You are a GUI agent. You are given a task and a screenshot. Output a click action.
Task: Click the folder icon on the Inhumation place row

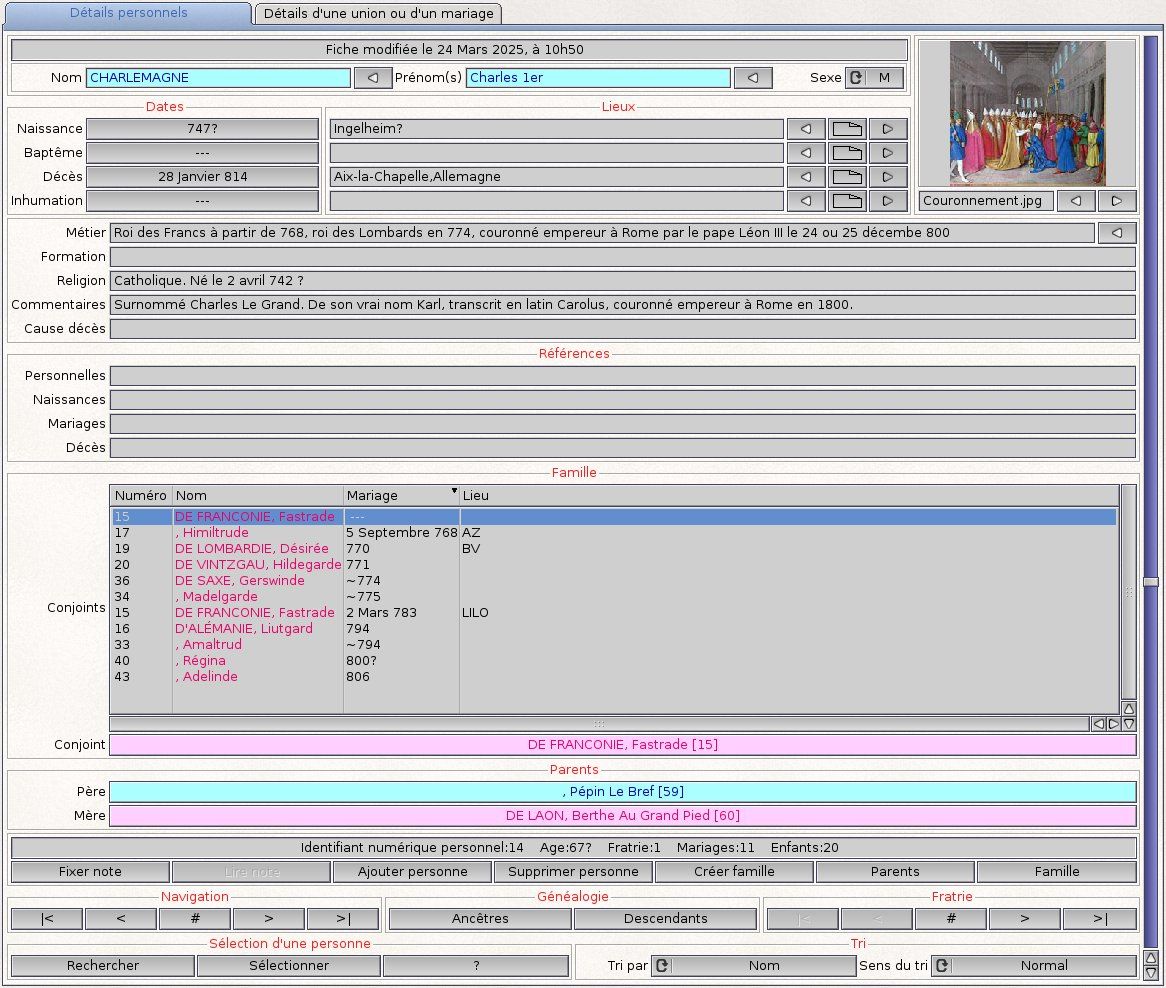tap(847, 201)
